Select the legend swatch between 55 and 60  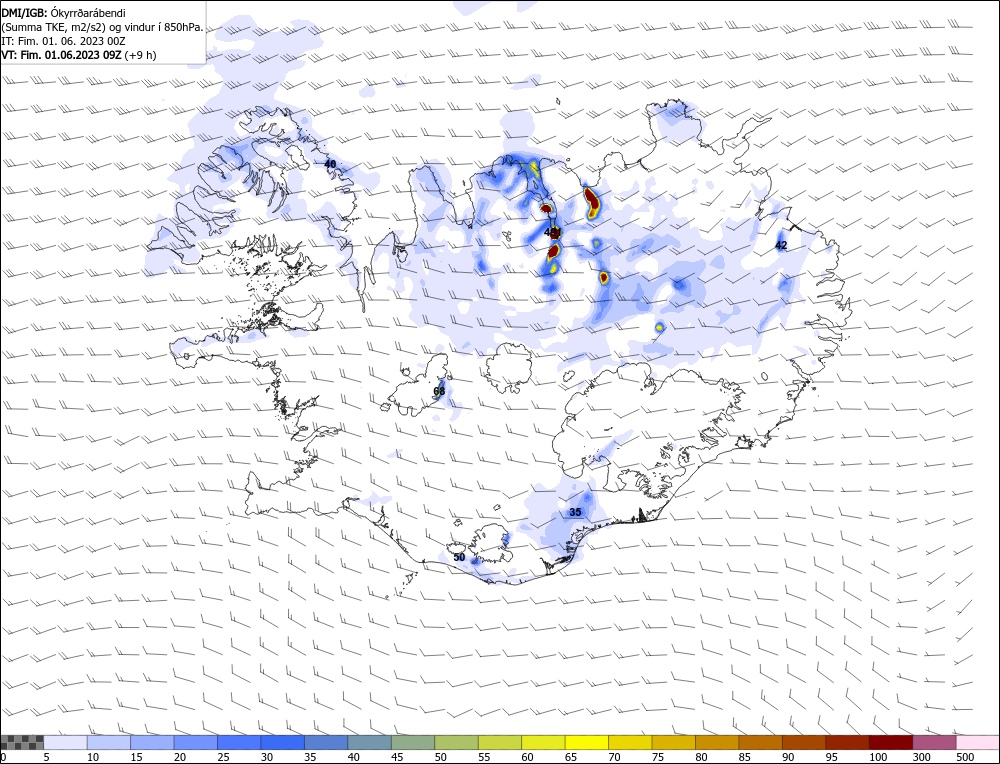coord(500,742)
